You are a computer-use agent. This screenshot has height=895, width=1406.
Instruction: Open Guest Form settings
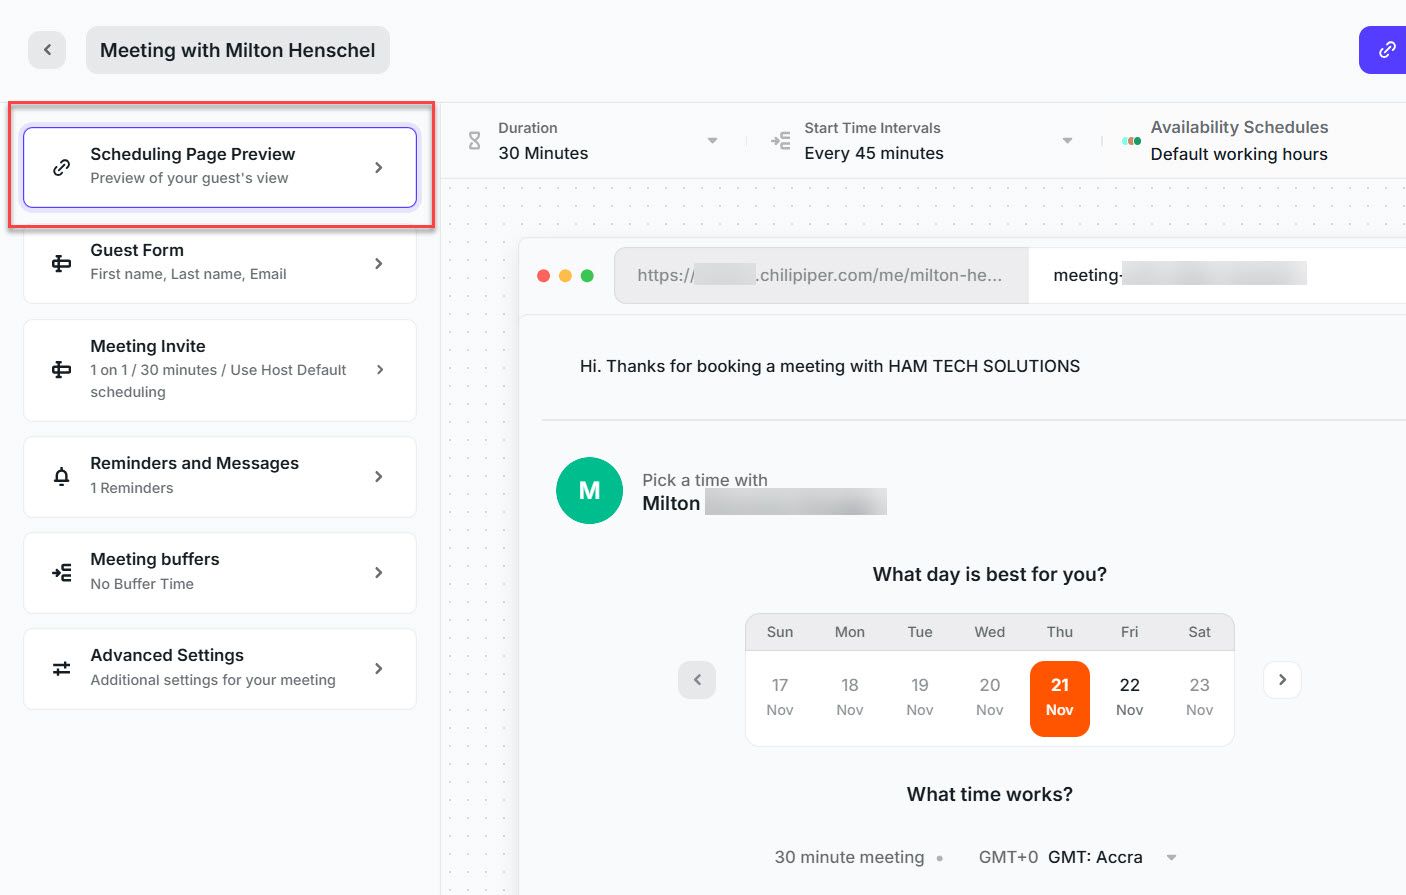(x=379, y=262)
